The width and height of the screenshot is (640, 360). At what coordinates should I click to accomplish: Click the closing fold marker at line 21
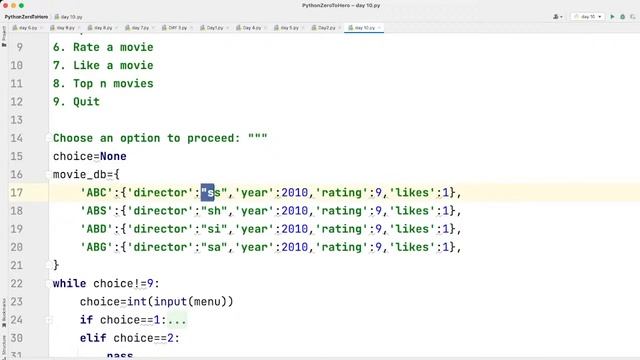coord(49,265)
